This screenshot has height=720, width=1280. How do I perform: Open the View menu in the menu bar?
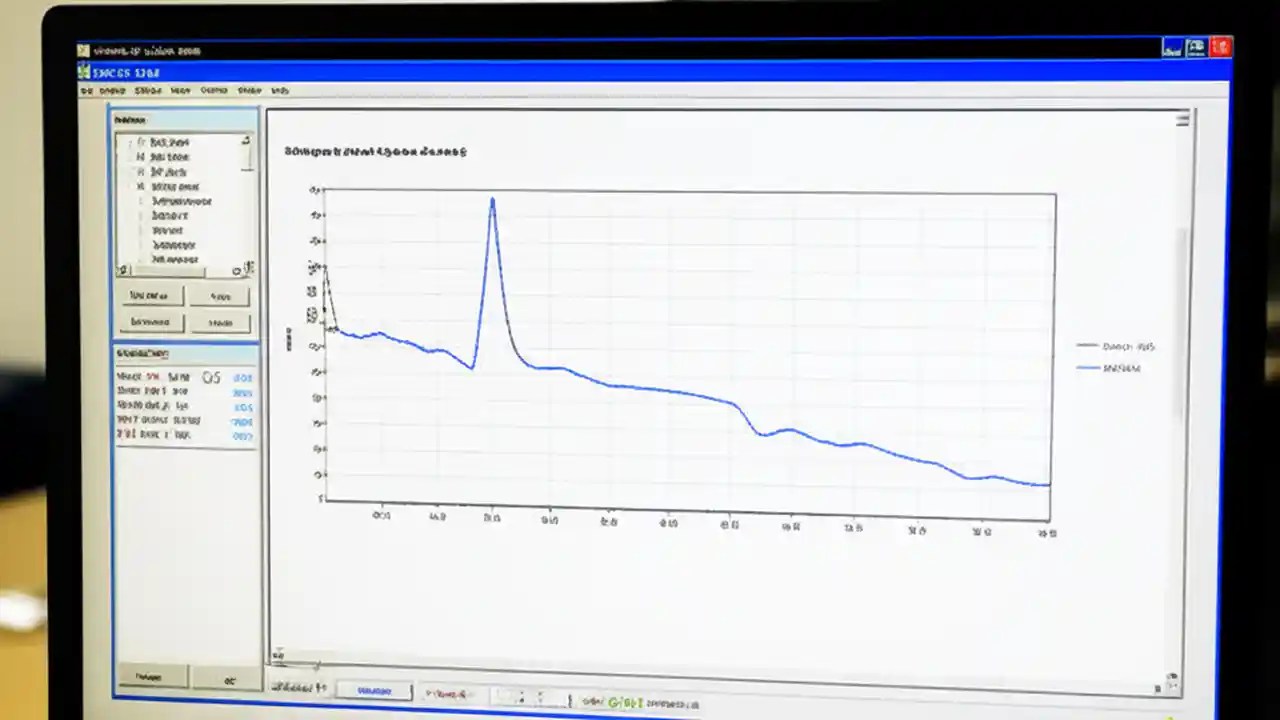click(180, 90)
